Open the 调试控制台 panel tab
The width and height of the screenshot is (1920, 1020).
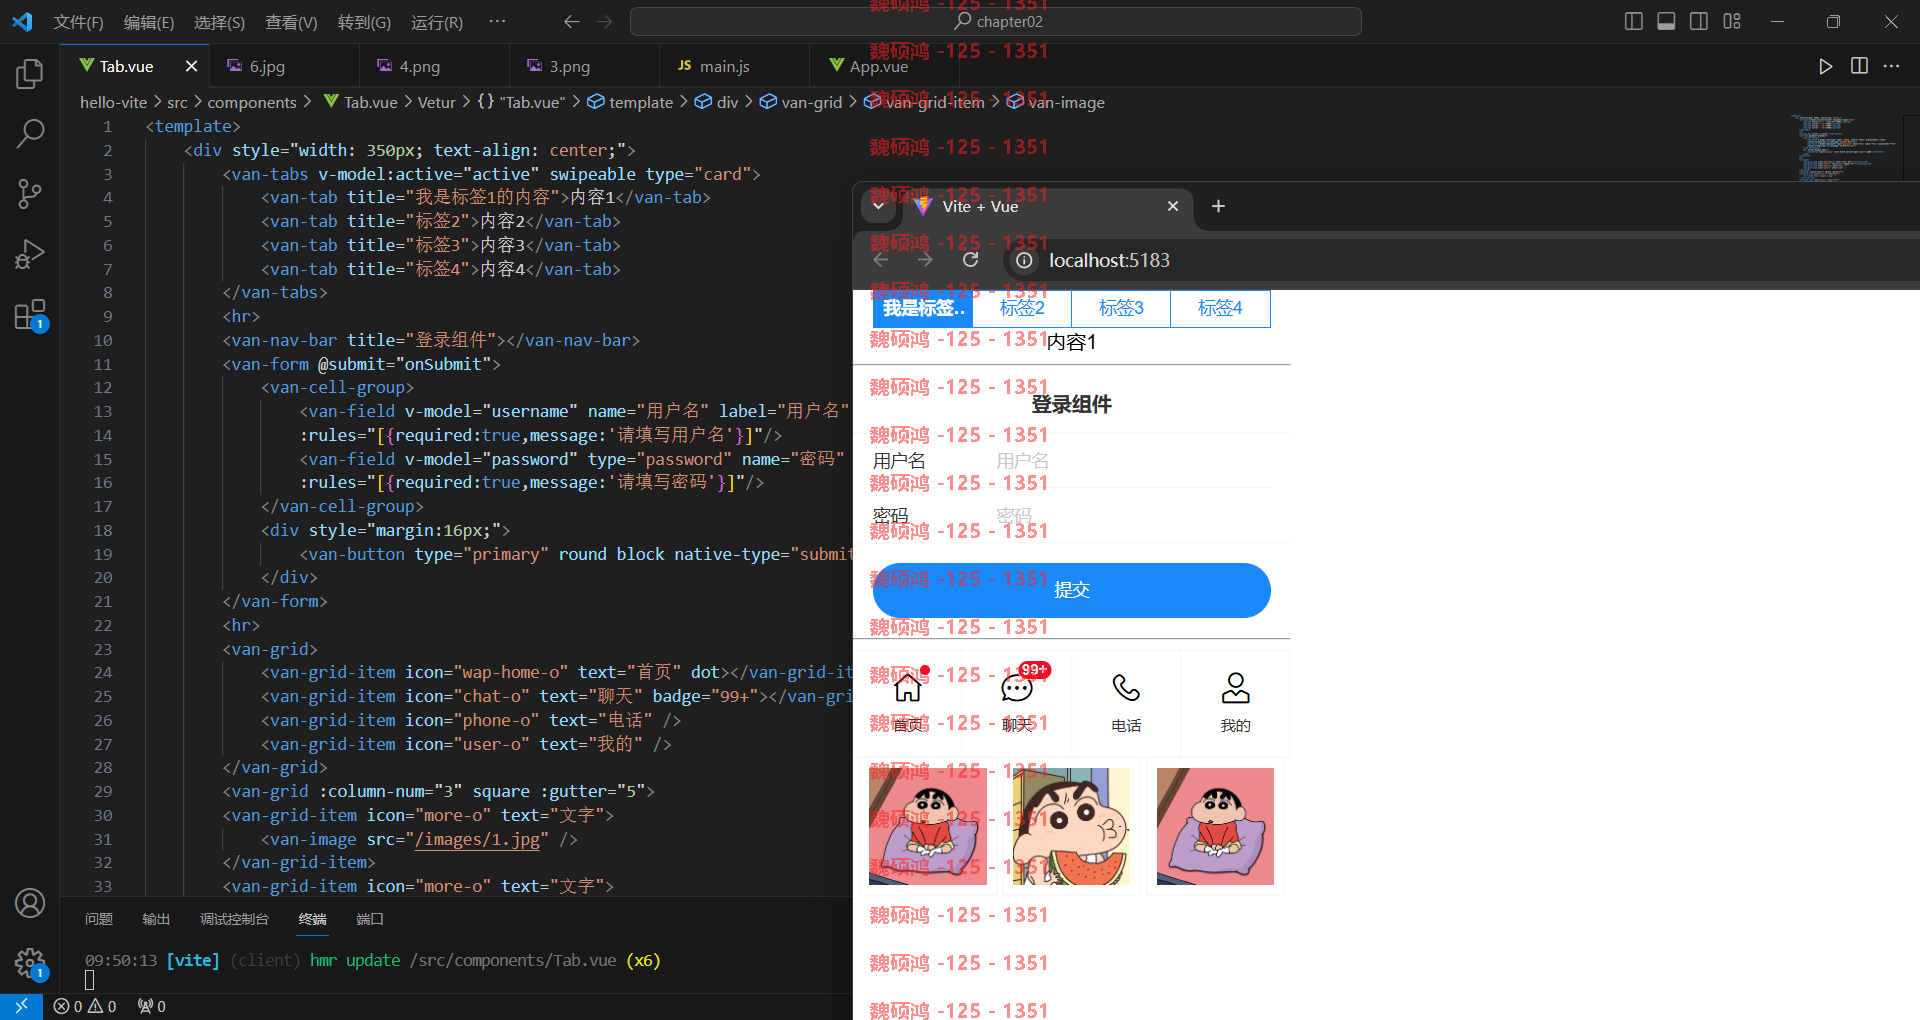234,919
